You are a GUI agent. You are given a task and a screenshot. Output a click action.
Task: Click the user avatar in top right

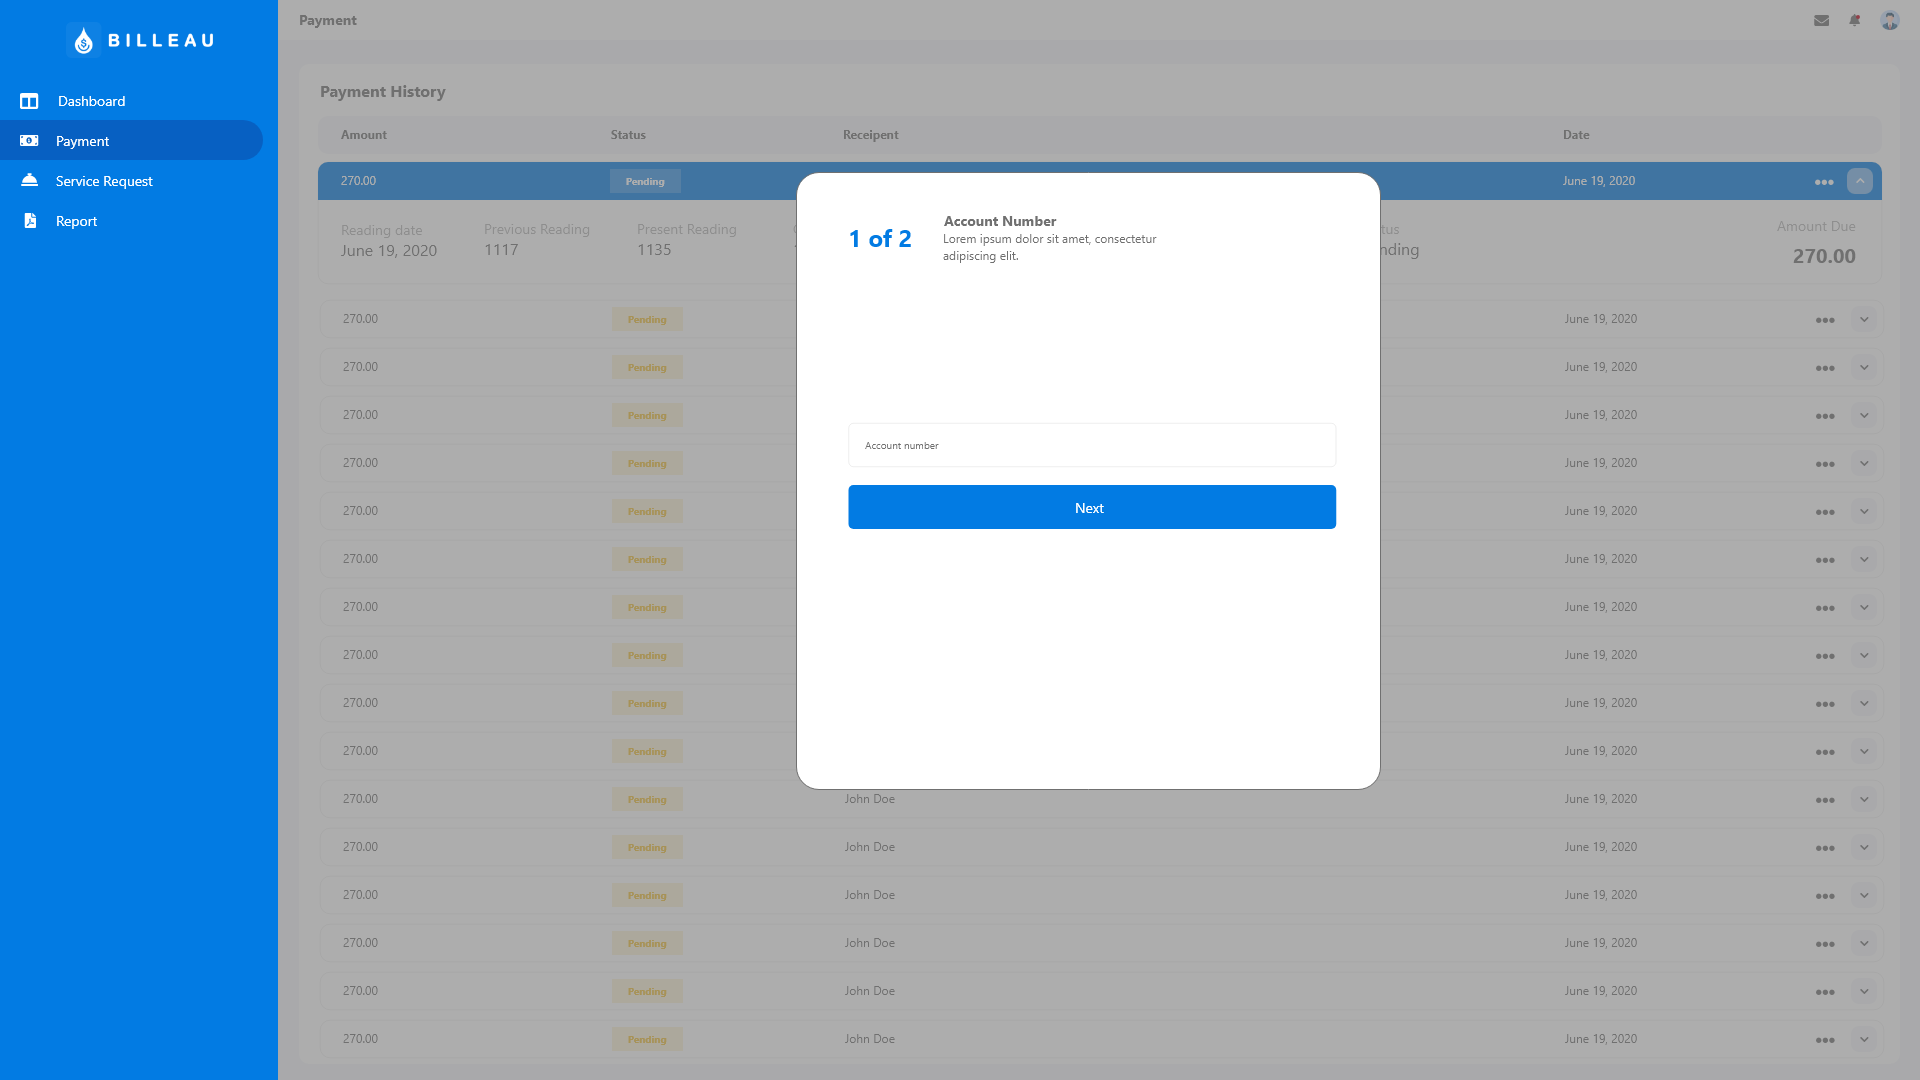pos(1889,20)
